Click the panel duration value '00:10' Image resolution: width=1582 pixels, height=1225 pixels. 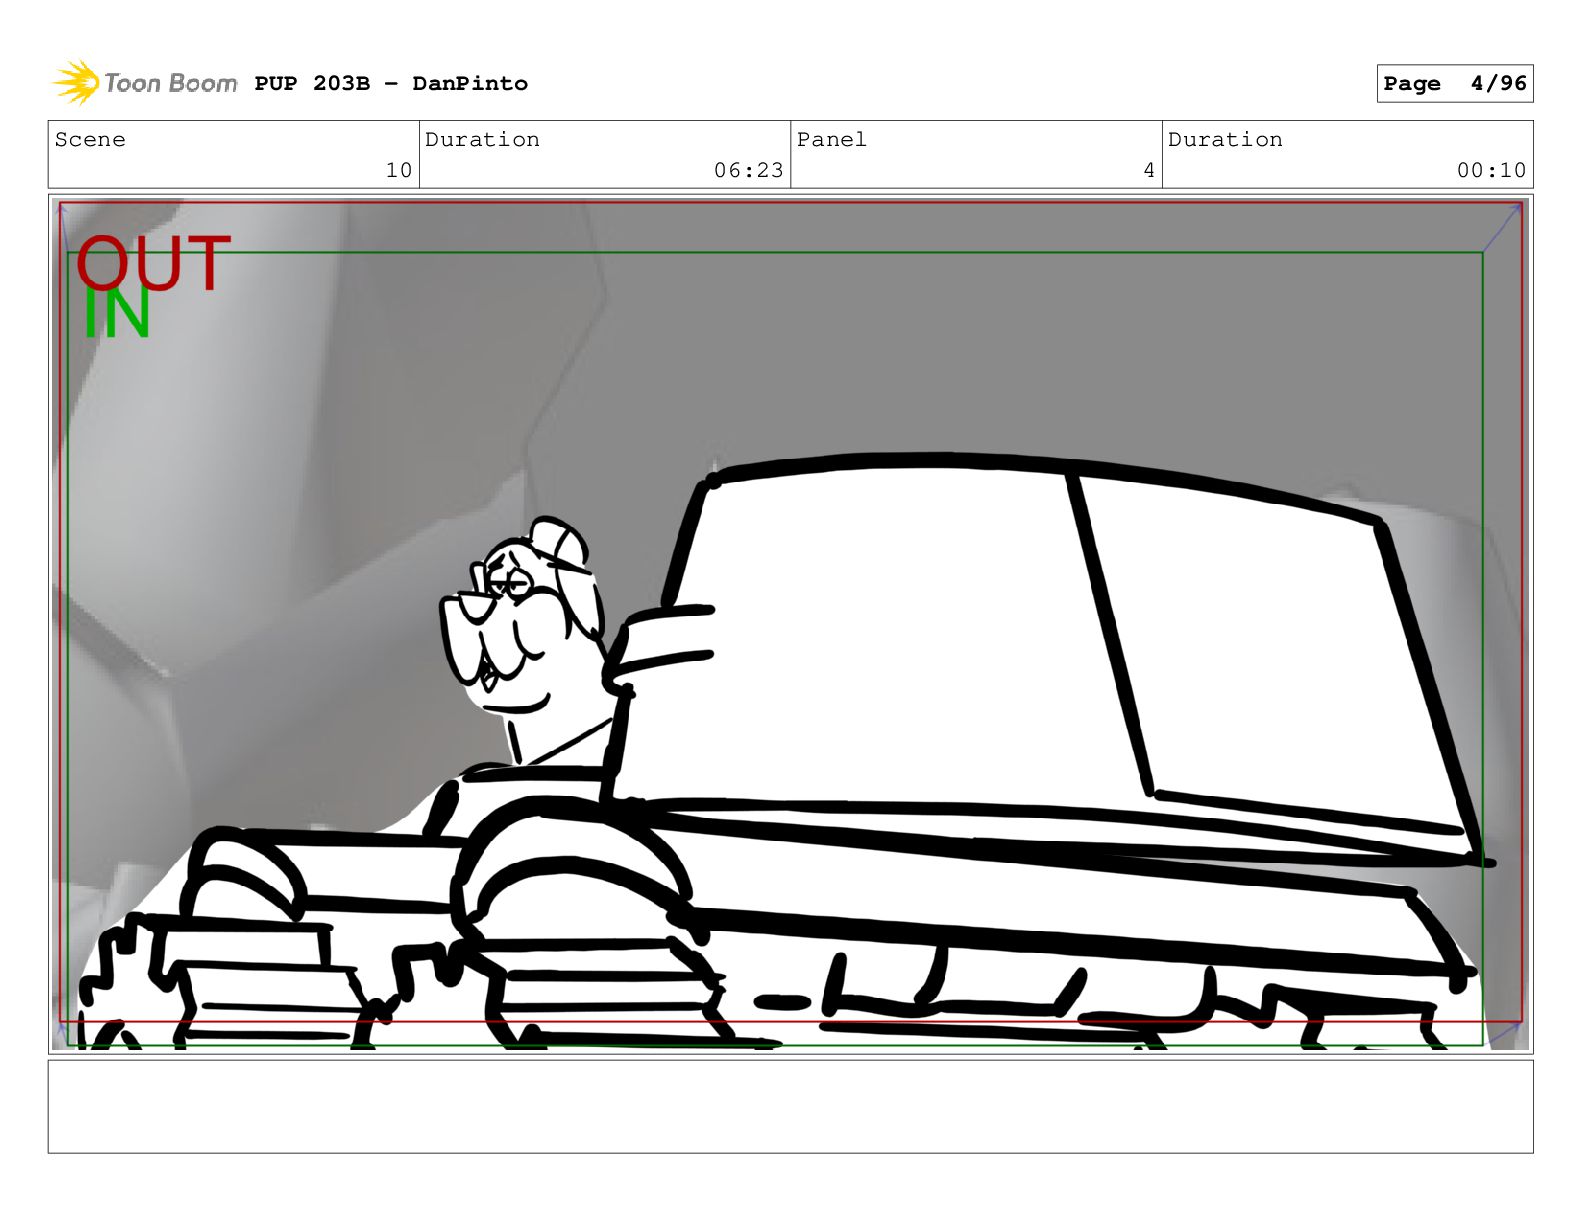(x=1491, y=170)
